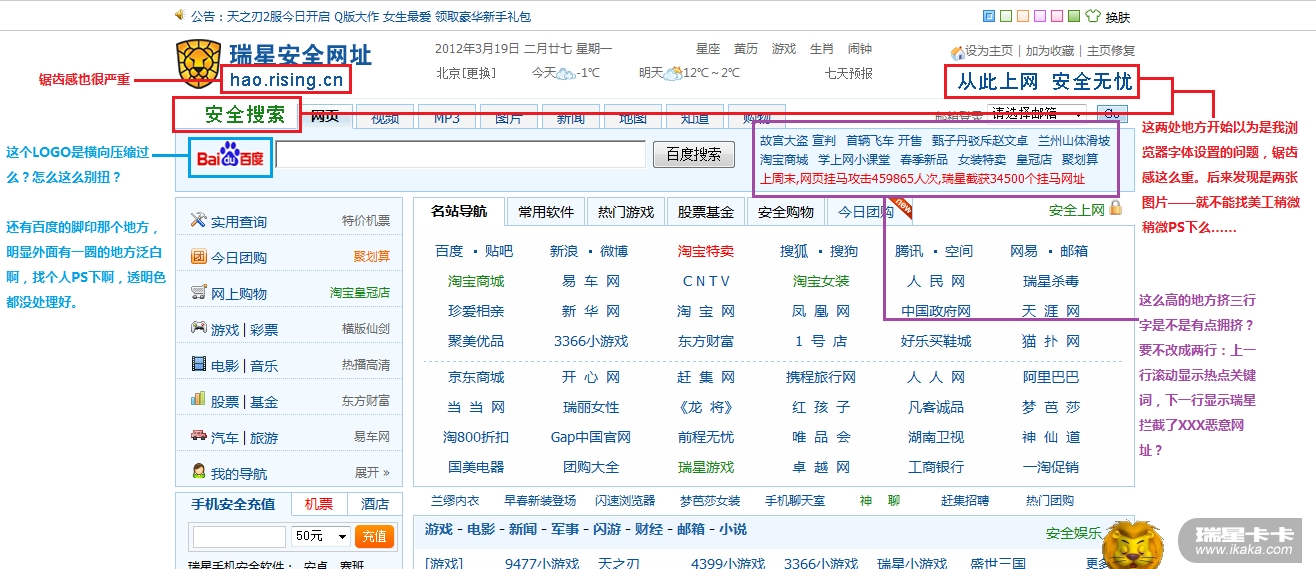Open the 瑞星杀毒 link

pyautogui.click(x=1051, y=281)
